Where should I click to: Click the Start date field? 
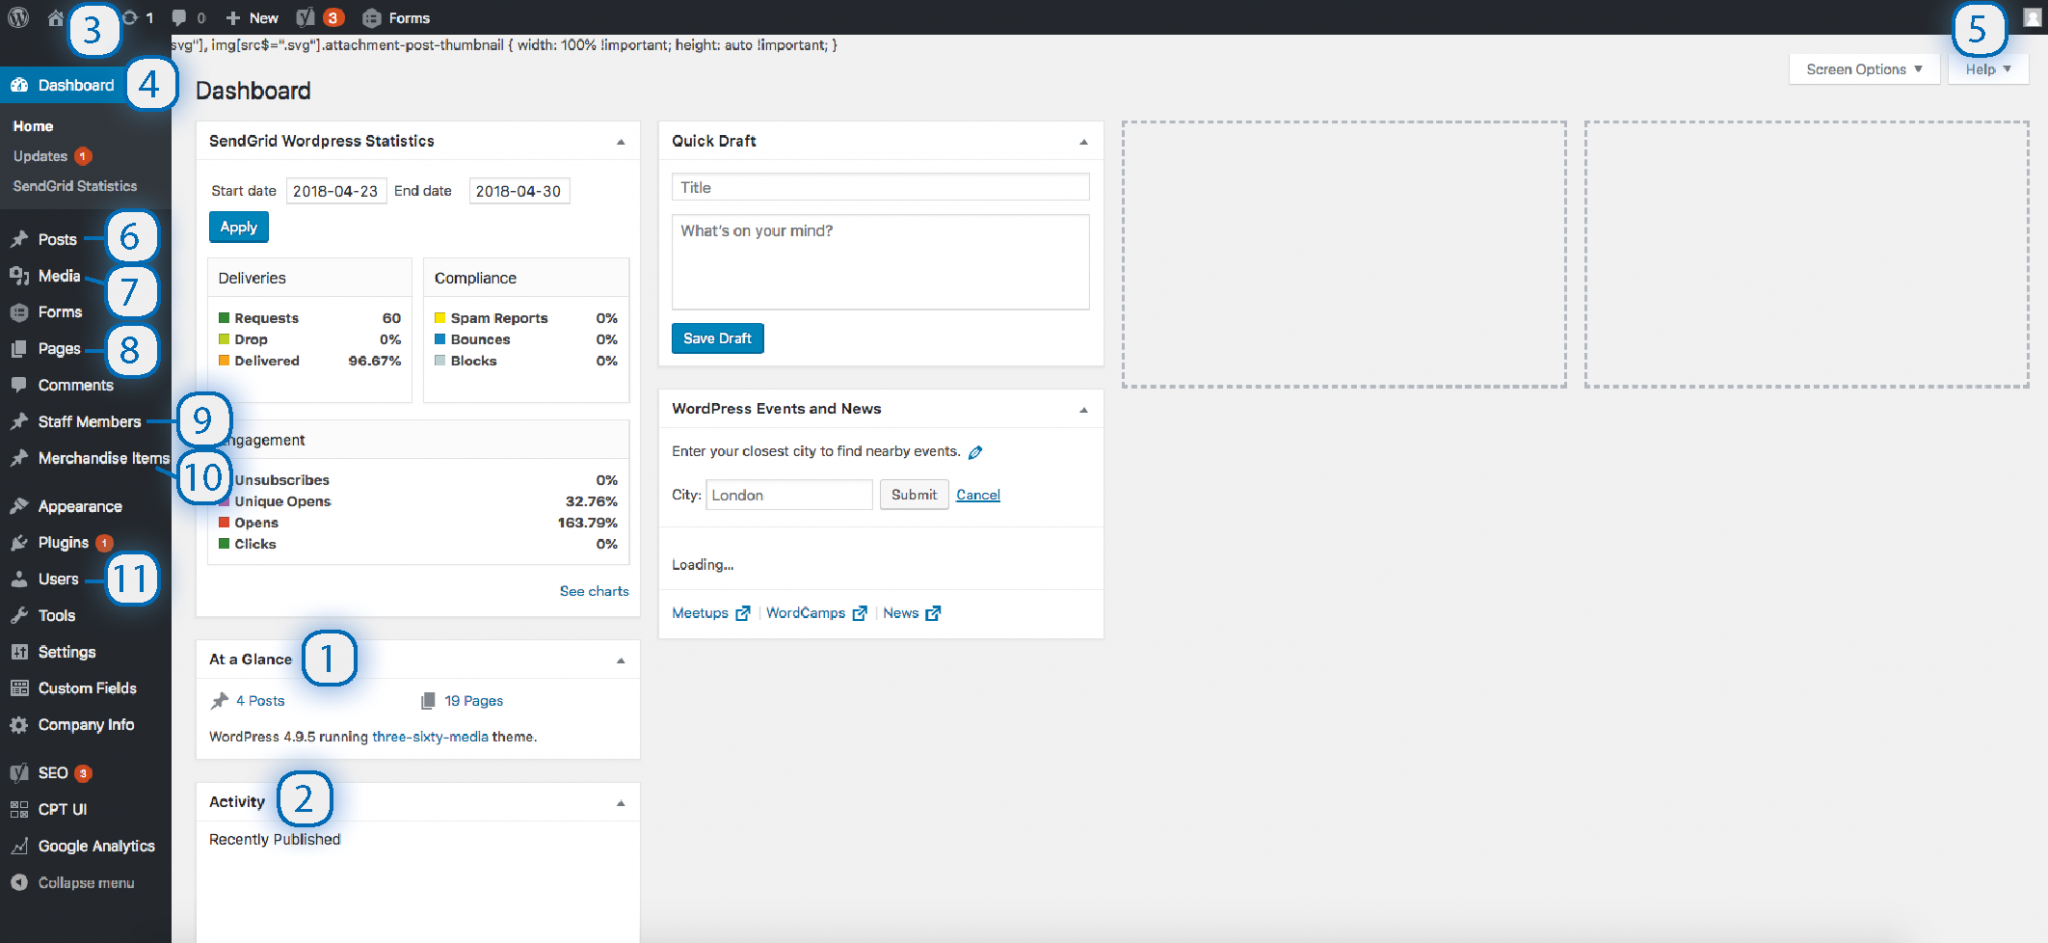tap(336, 191)
